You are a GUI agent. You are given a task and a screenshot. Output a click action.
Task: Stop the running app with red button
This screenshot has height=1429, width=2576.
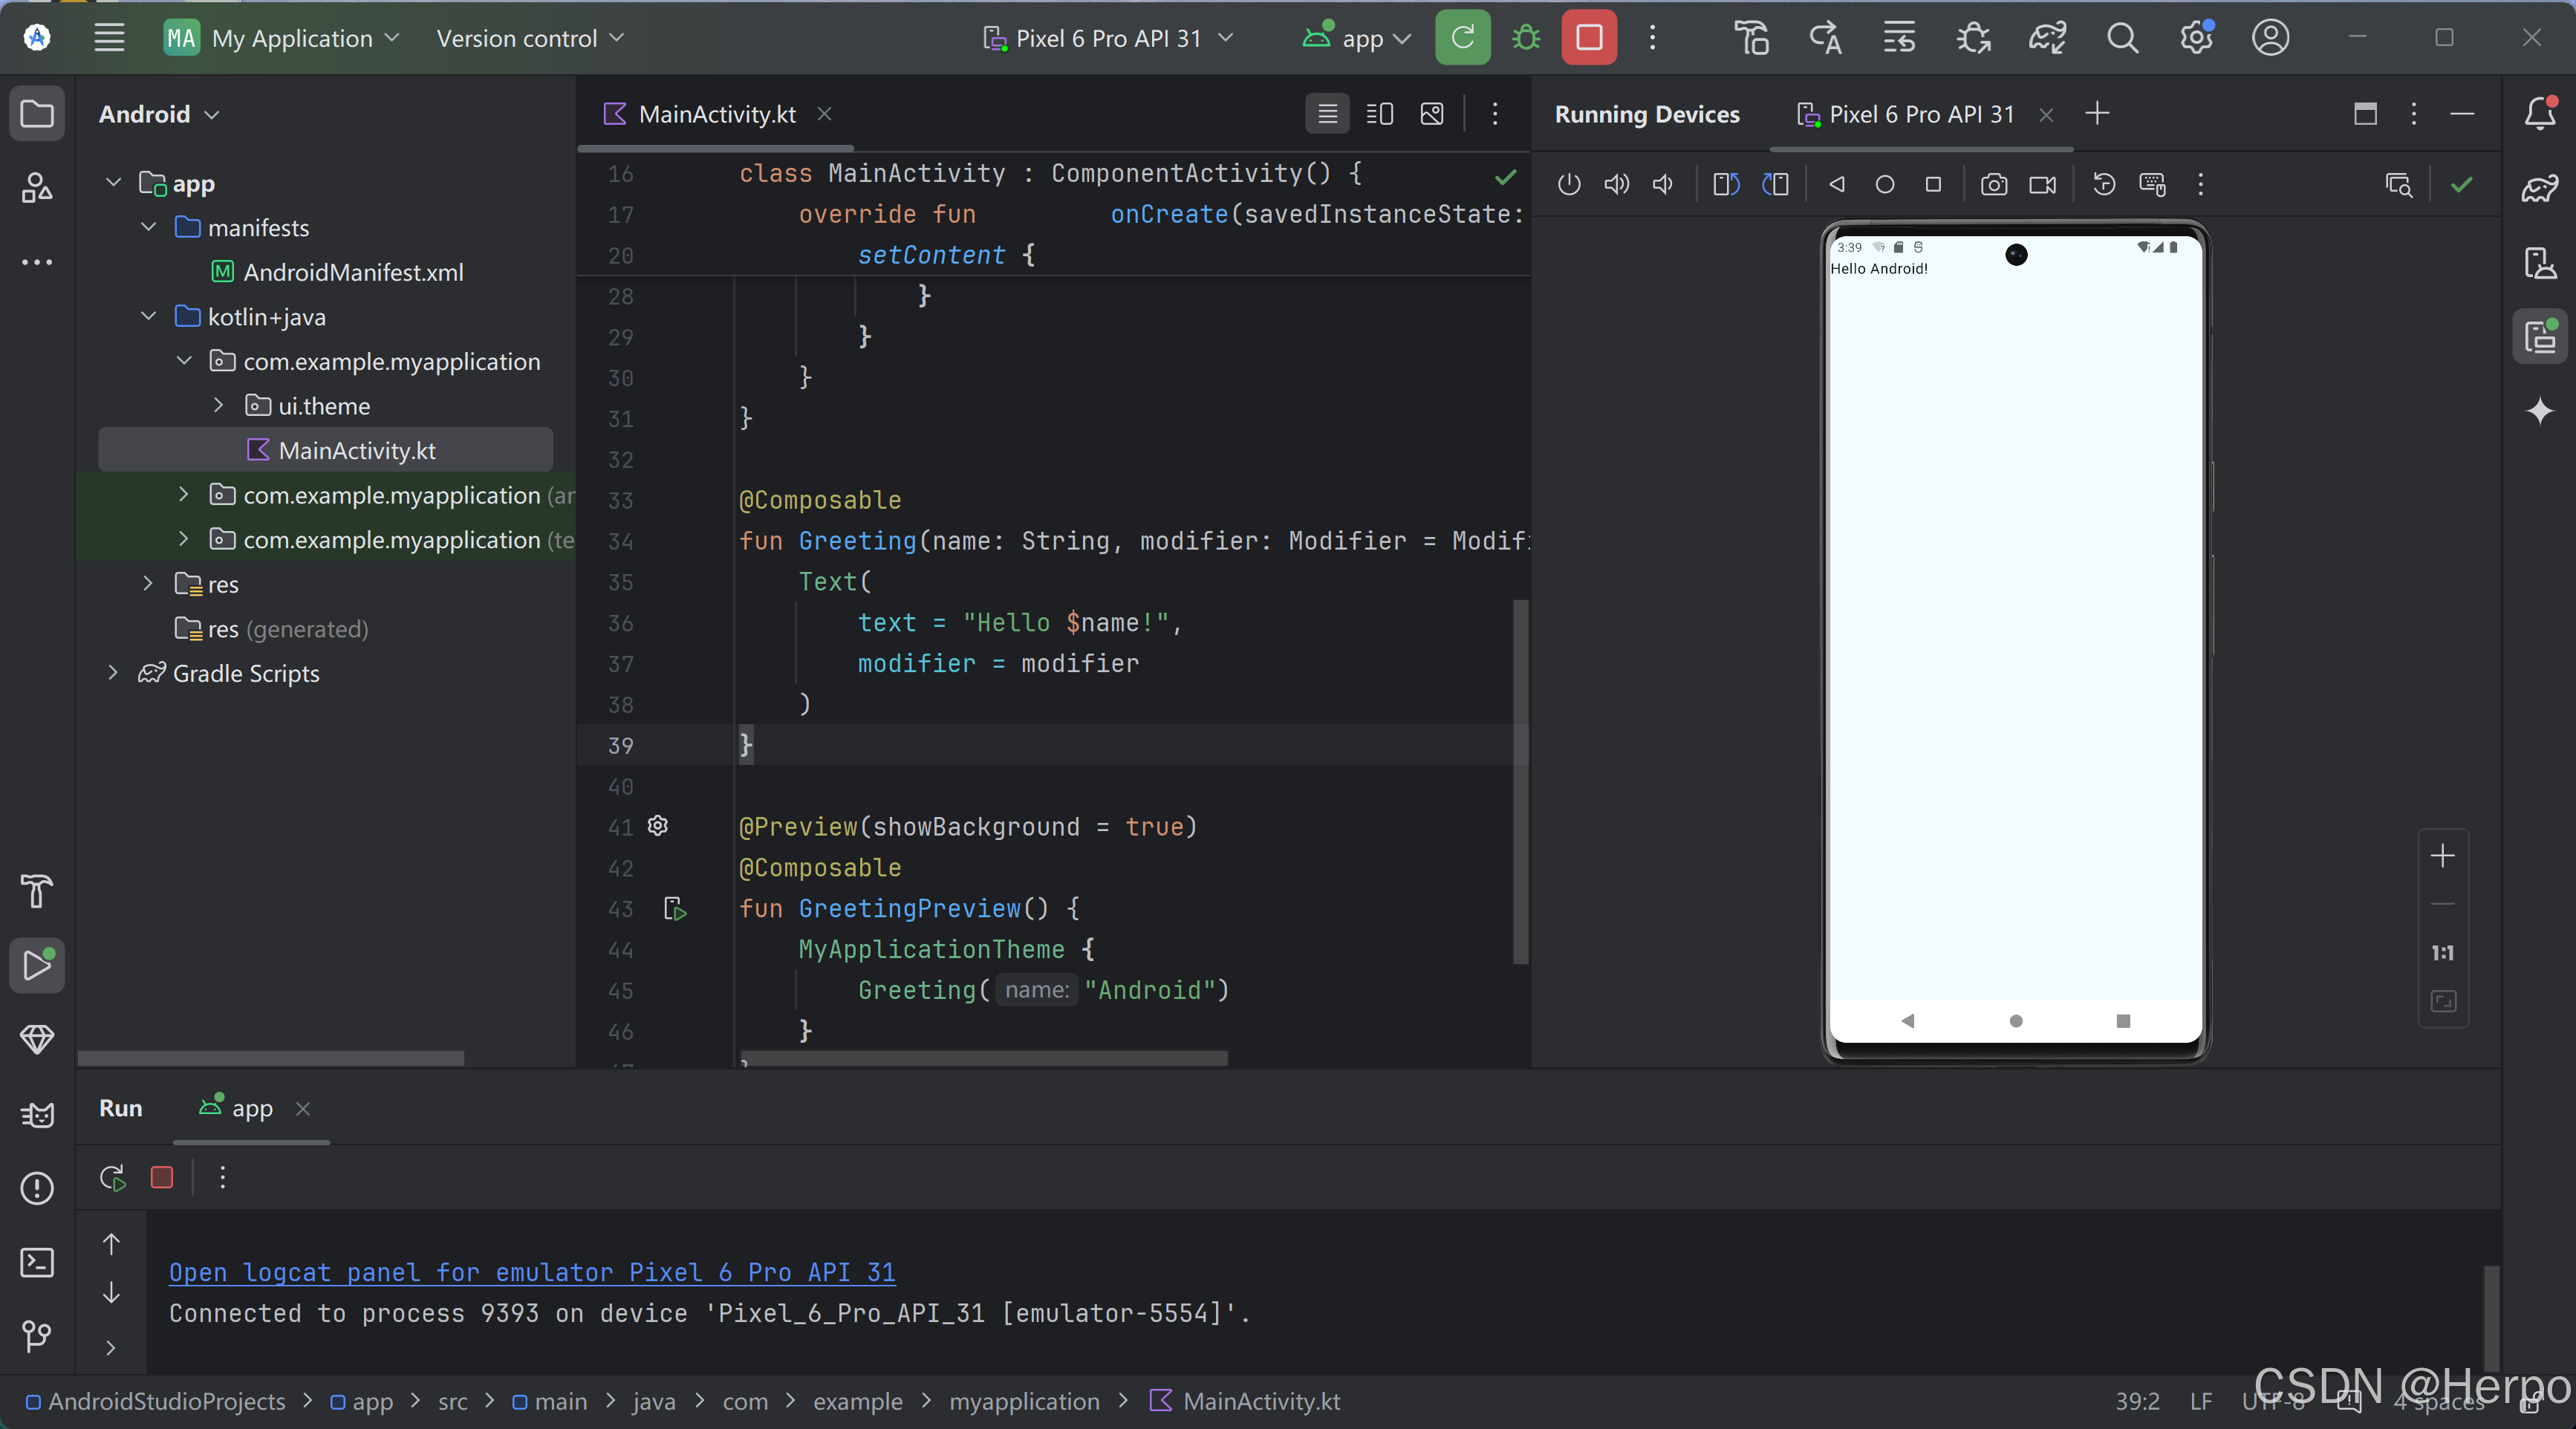[1588, 38]
